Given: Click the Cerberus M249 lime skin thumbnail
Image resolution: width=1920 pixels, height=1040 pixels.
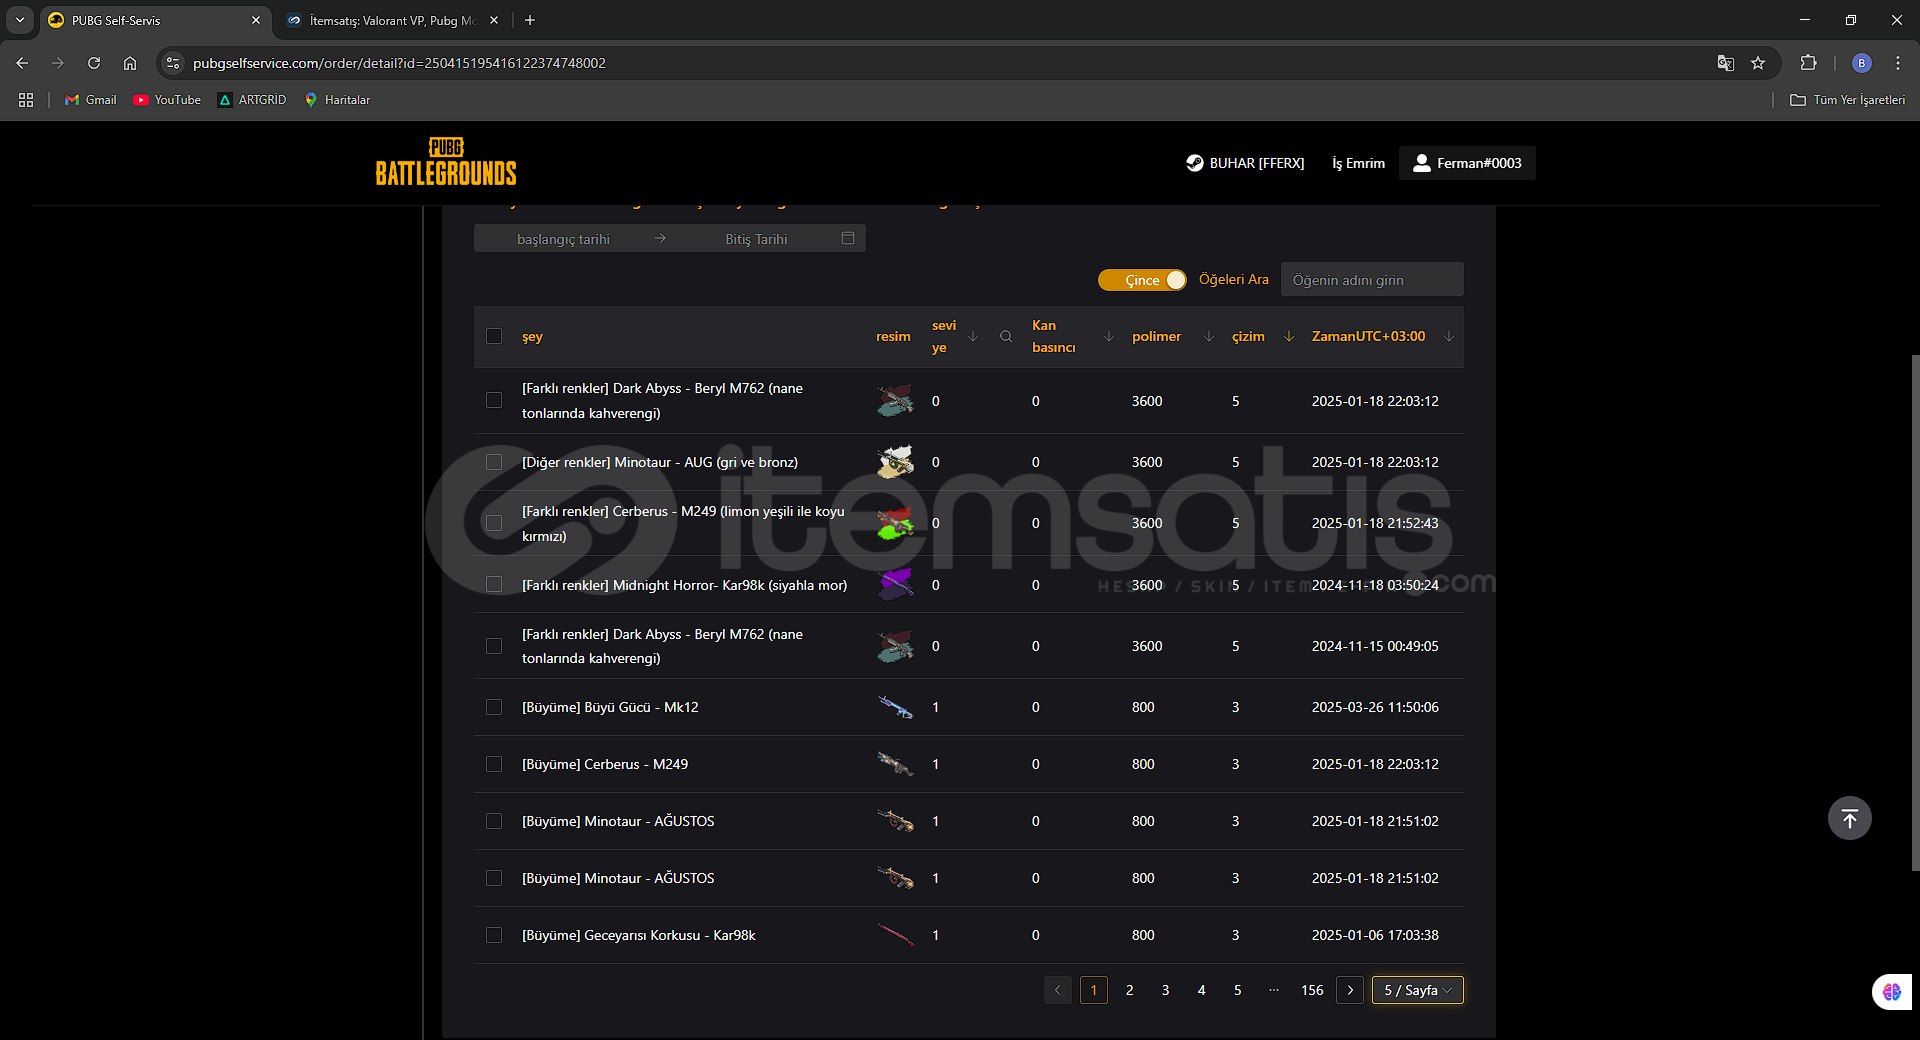Looking at the screenshot, I should tap(895, 523).
